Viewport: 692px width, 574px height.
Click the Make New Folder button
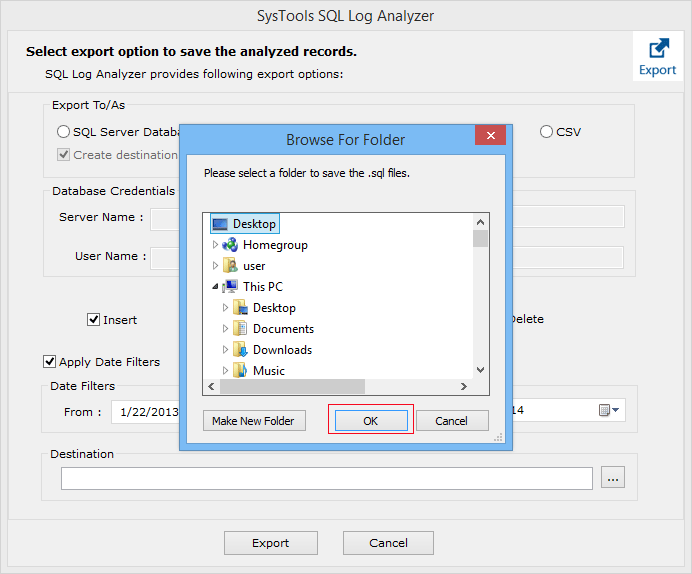point(254,421)
